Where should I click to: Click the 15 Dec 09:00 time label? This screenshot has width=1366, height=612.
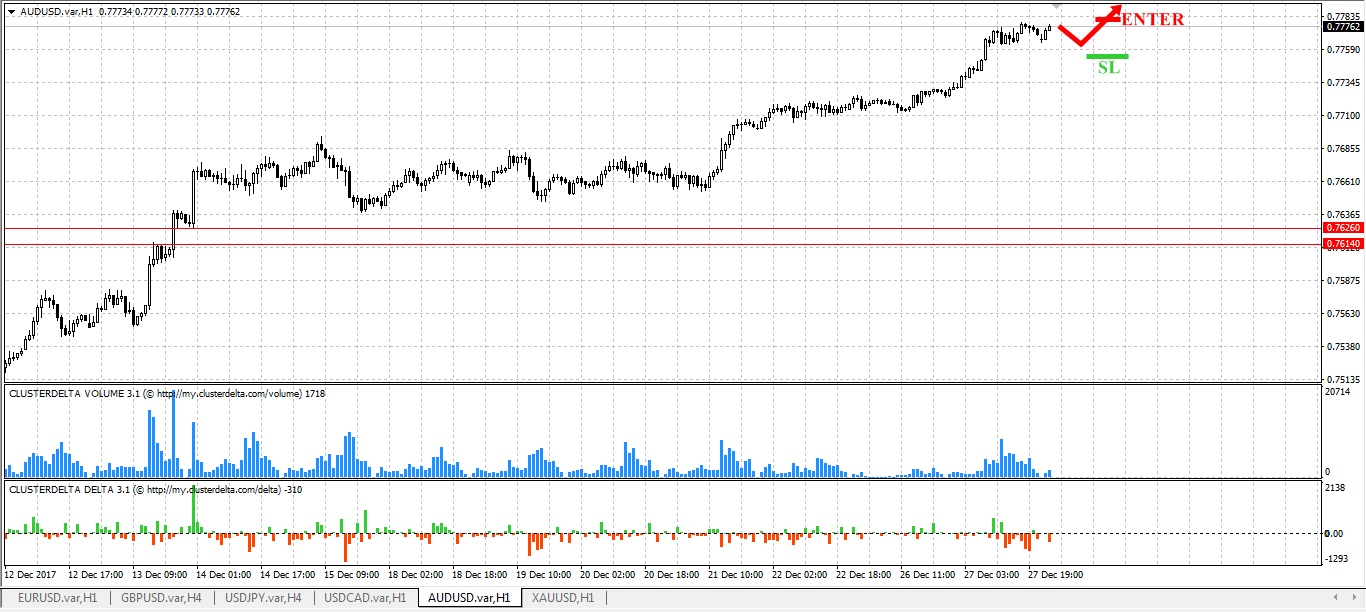coord(352,576)
